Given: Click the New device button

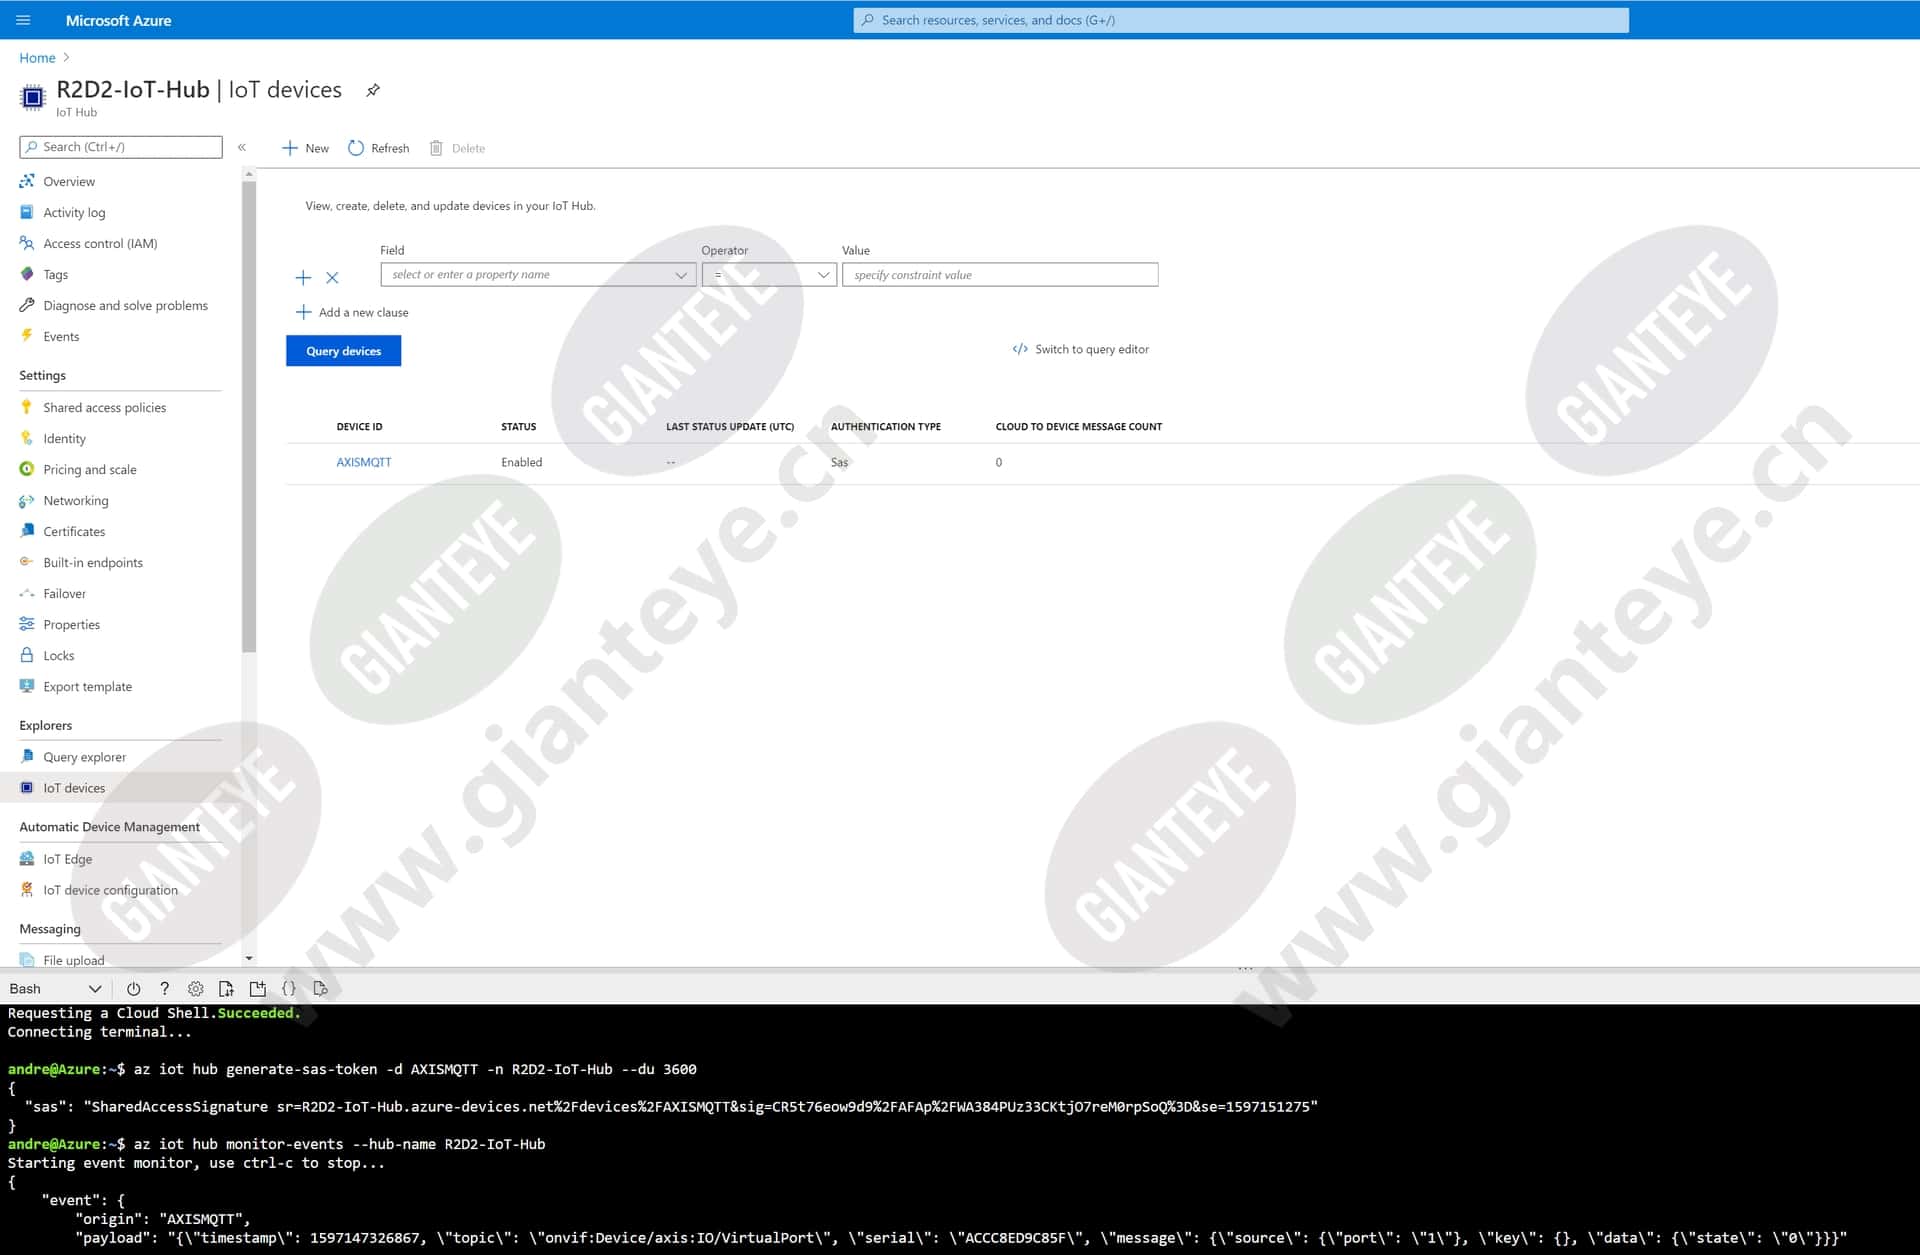Looking at the screenshot, I should click(x=306, y=148).
